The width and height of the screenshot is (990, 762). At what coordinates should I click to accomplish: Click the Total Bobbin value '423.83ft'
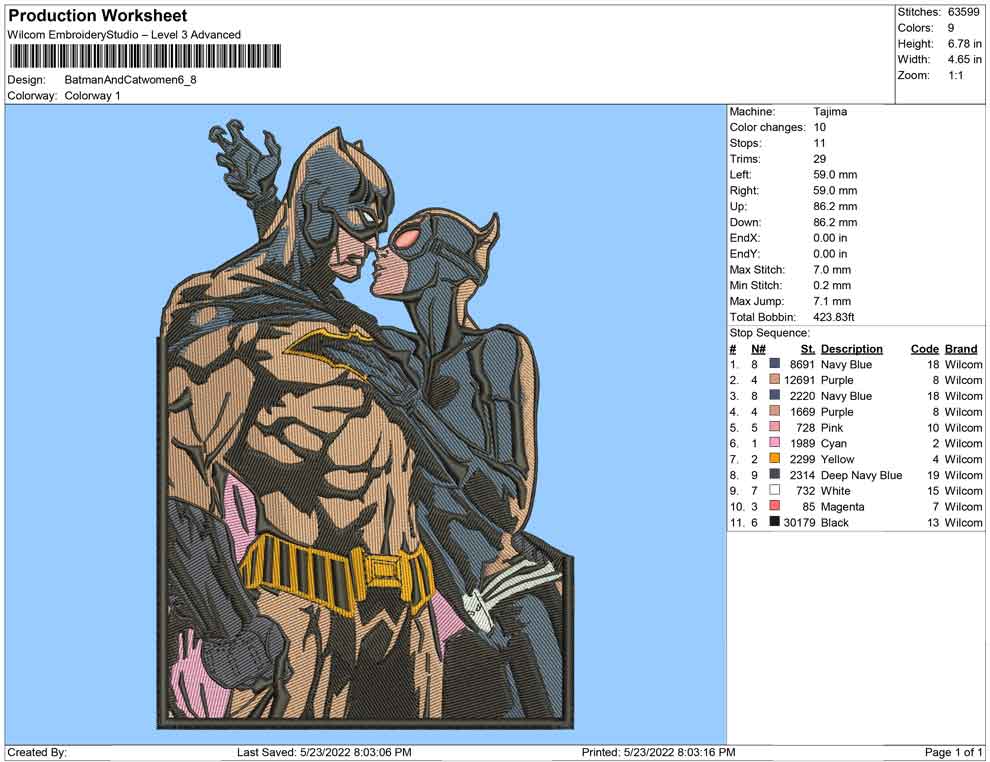[x=833, y=317]
